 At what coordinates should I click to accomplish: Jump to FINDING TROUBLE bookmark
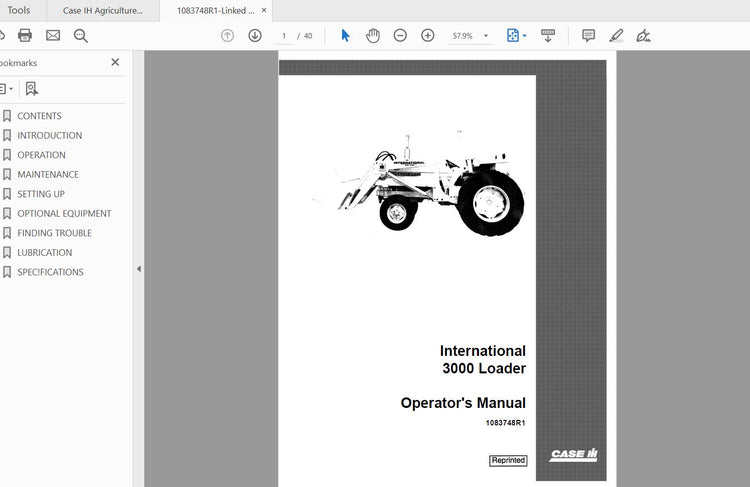54,233
